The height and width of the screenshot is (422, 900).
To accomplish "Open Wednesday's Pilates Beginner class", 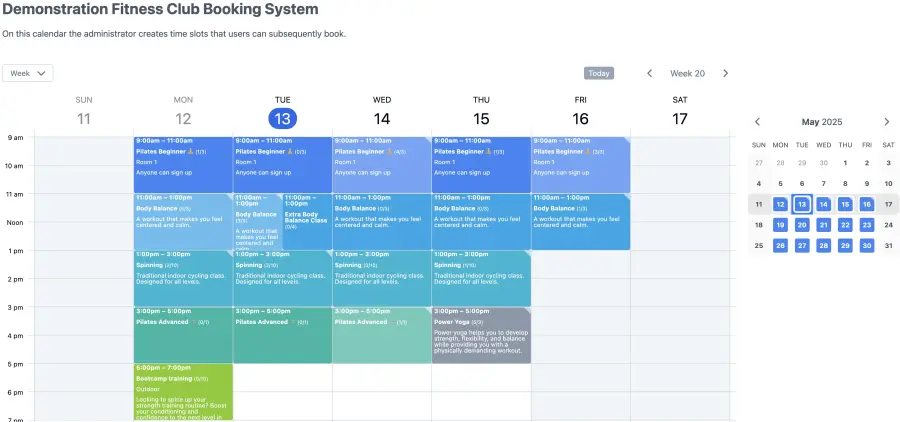I will click(382, 165).
